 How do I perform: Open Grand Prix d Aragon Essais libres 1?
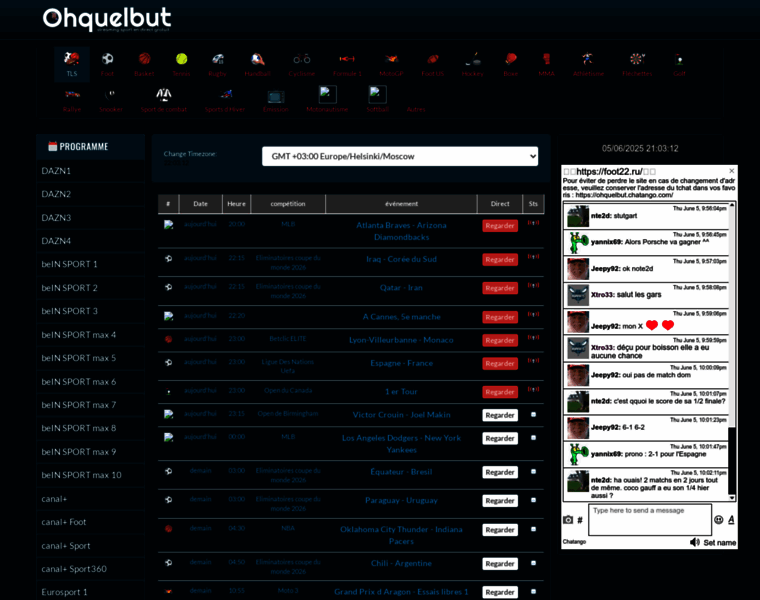401,592
